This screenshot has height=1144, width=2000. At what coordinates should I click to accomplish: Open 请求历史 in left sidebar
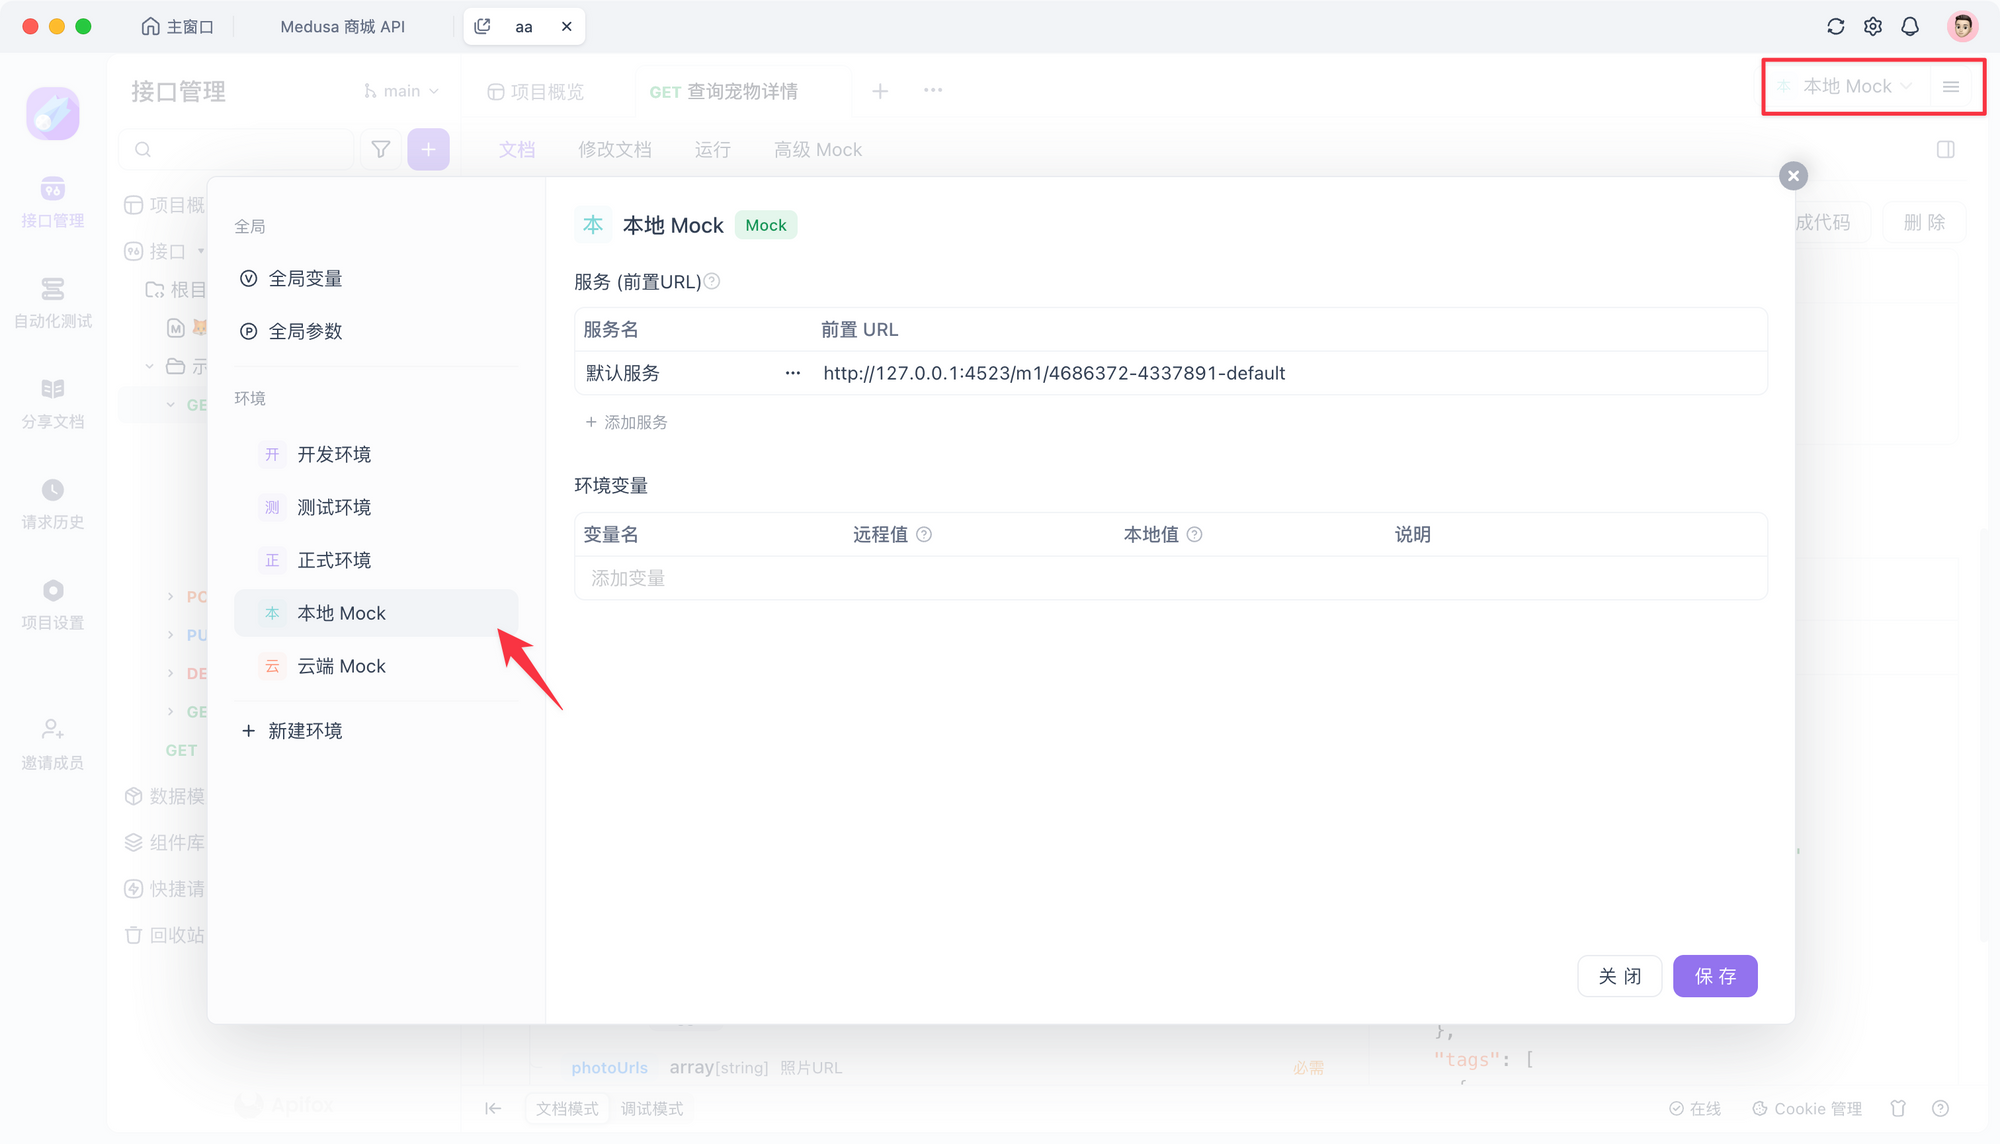pos(53,505)
